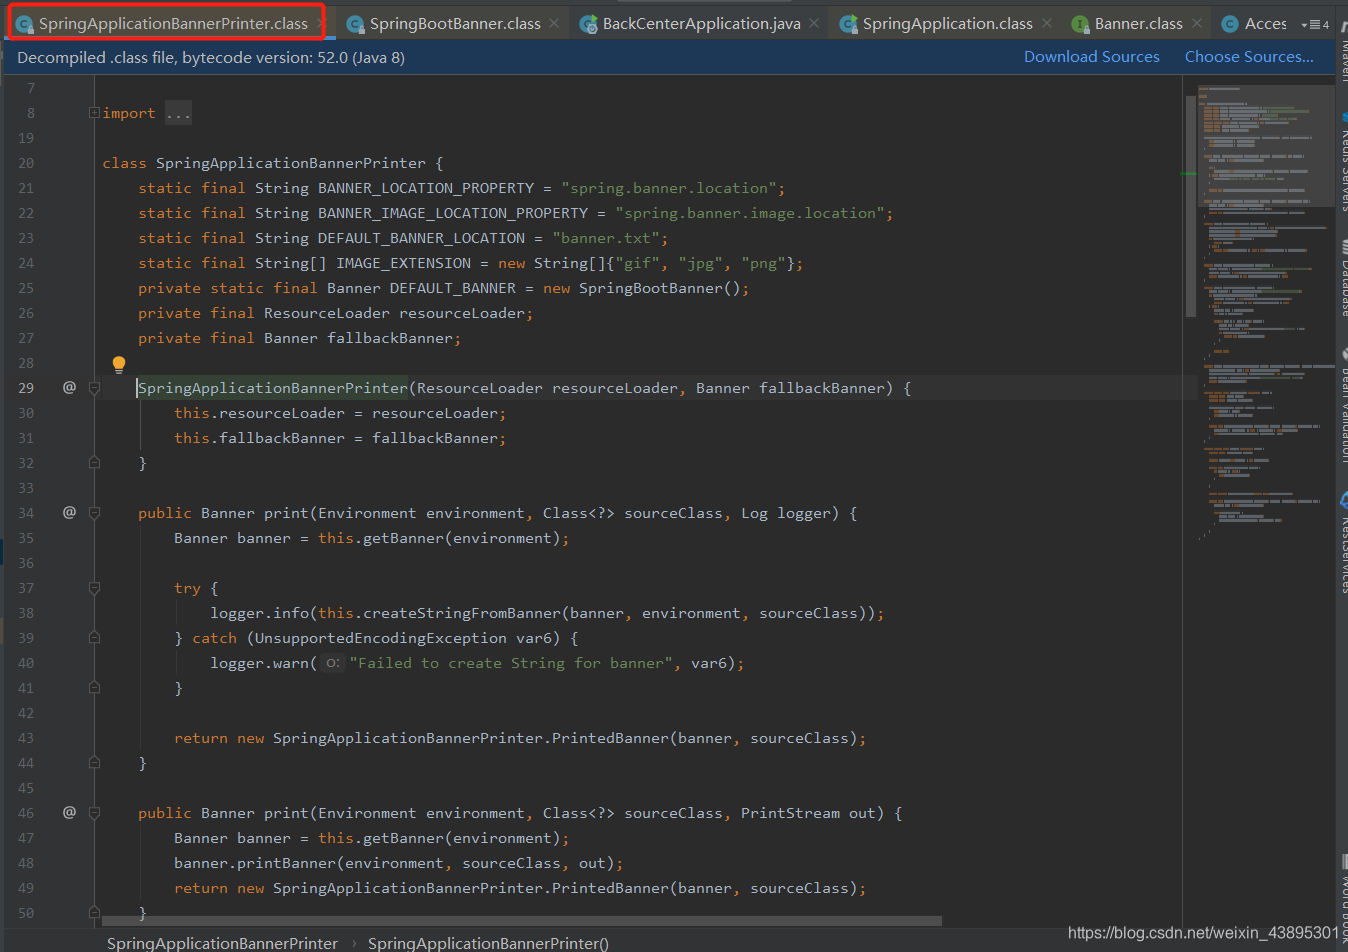Image resolution: width=1348 pixels, height=952 pixels.
Task: Open the SpringApplication.class tab
Action: 948,23
